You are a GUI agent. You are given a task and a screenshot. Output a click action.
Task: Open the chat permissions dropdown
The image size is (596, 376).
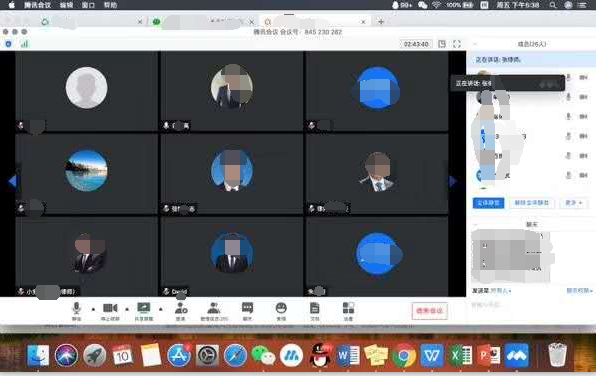coord(579,290)
